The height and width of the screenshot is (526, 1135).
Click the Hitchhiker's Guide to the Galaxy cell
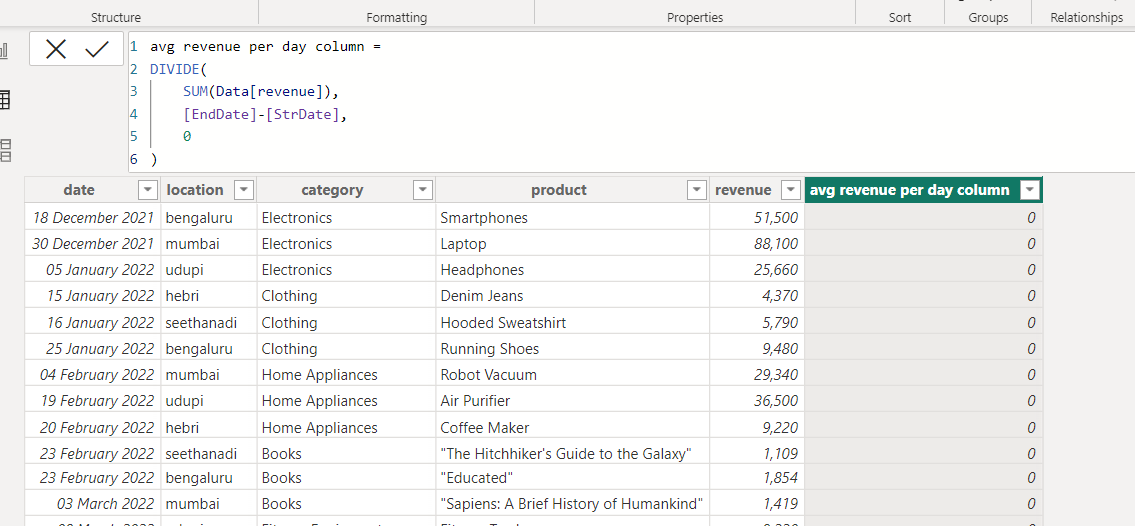click(x=573, y=454)
